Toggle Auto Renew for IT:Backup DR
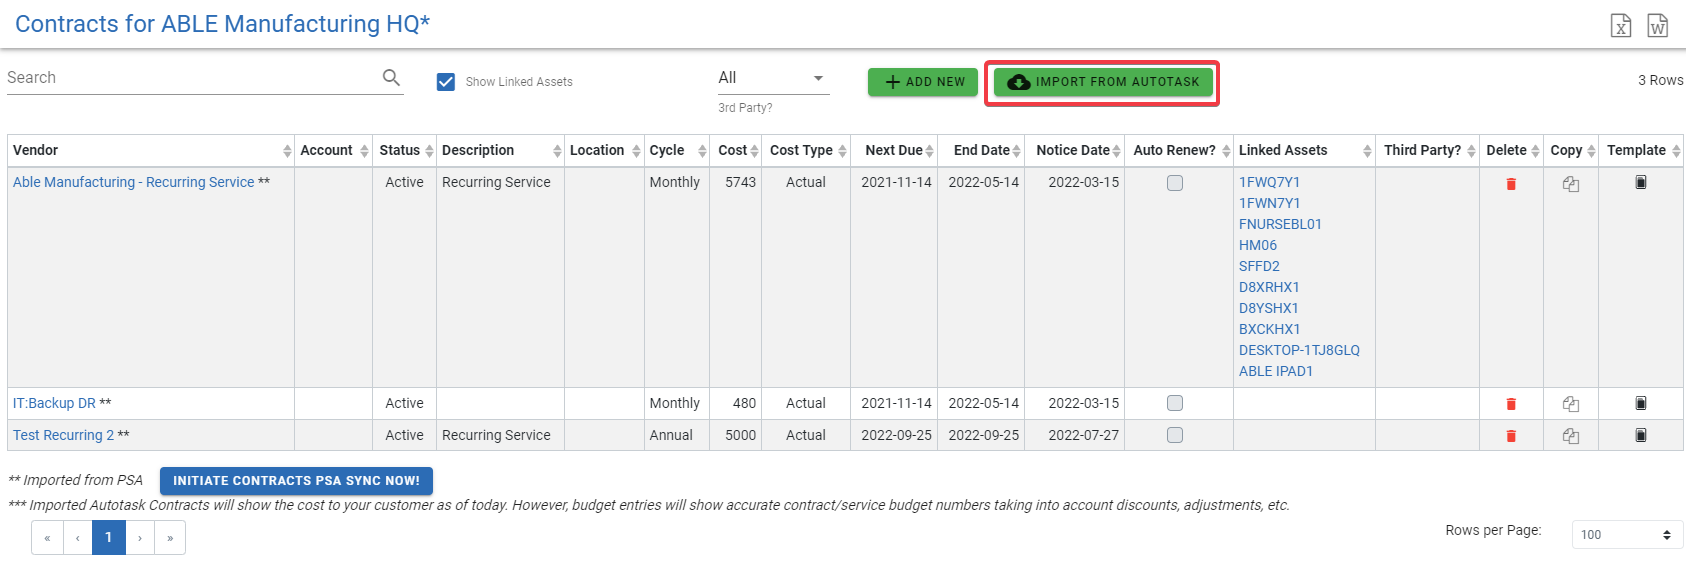 pos(1175,403)
